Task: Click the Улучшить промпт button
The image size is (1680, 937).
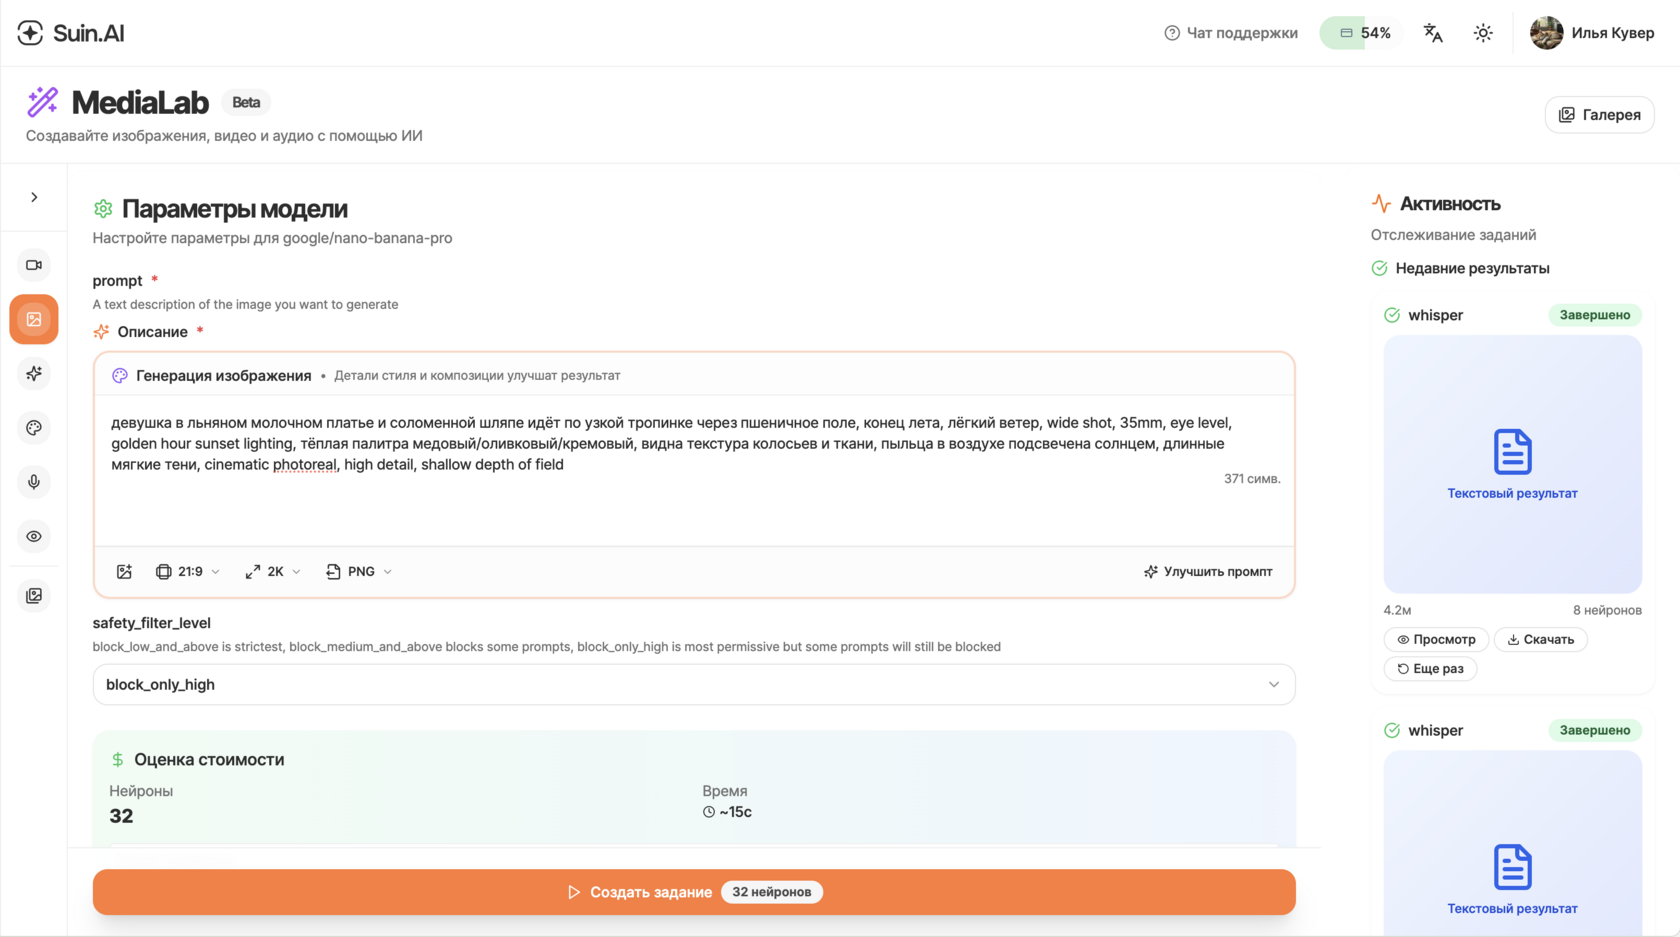Action: 1208,572
